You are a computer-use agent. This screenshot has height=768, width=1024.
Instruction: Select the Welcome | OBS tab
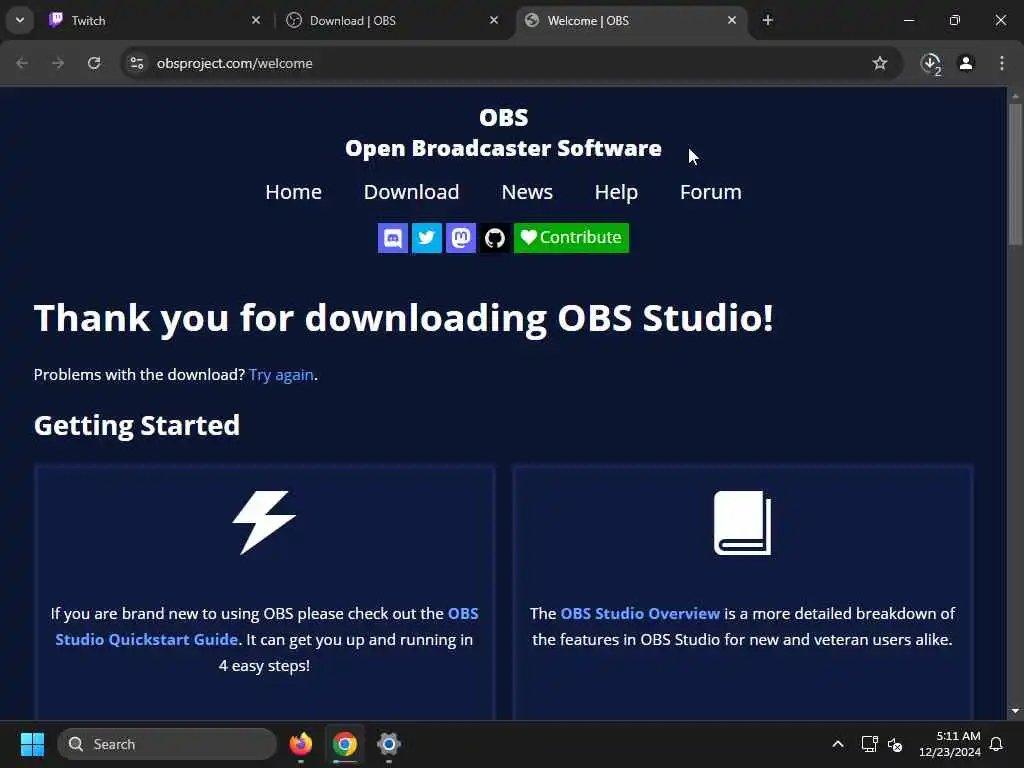click(630, 21)
